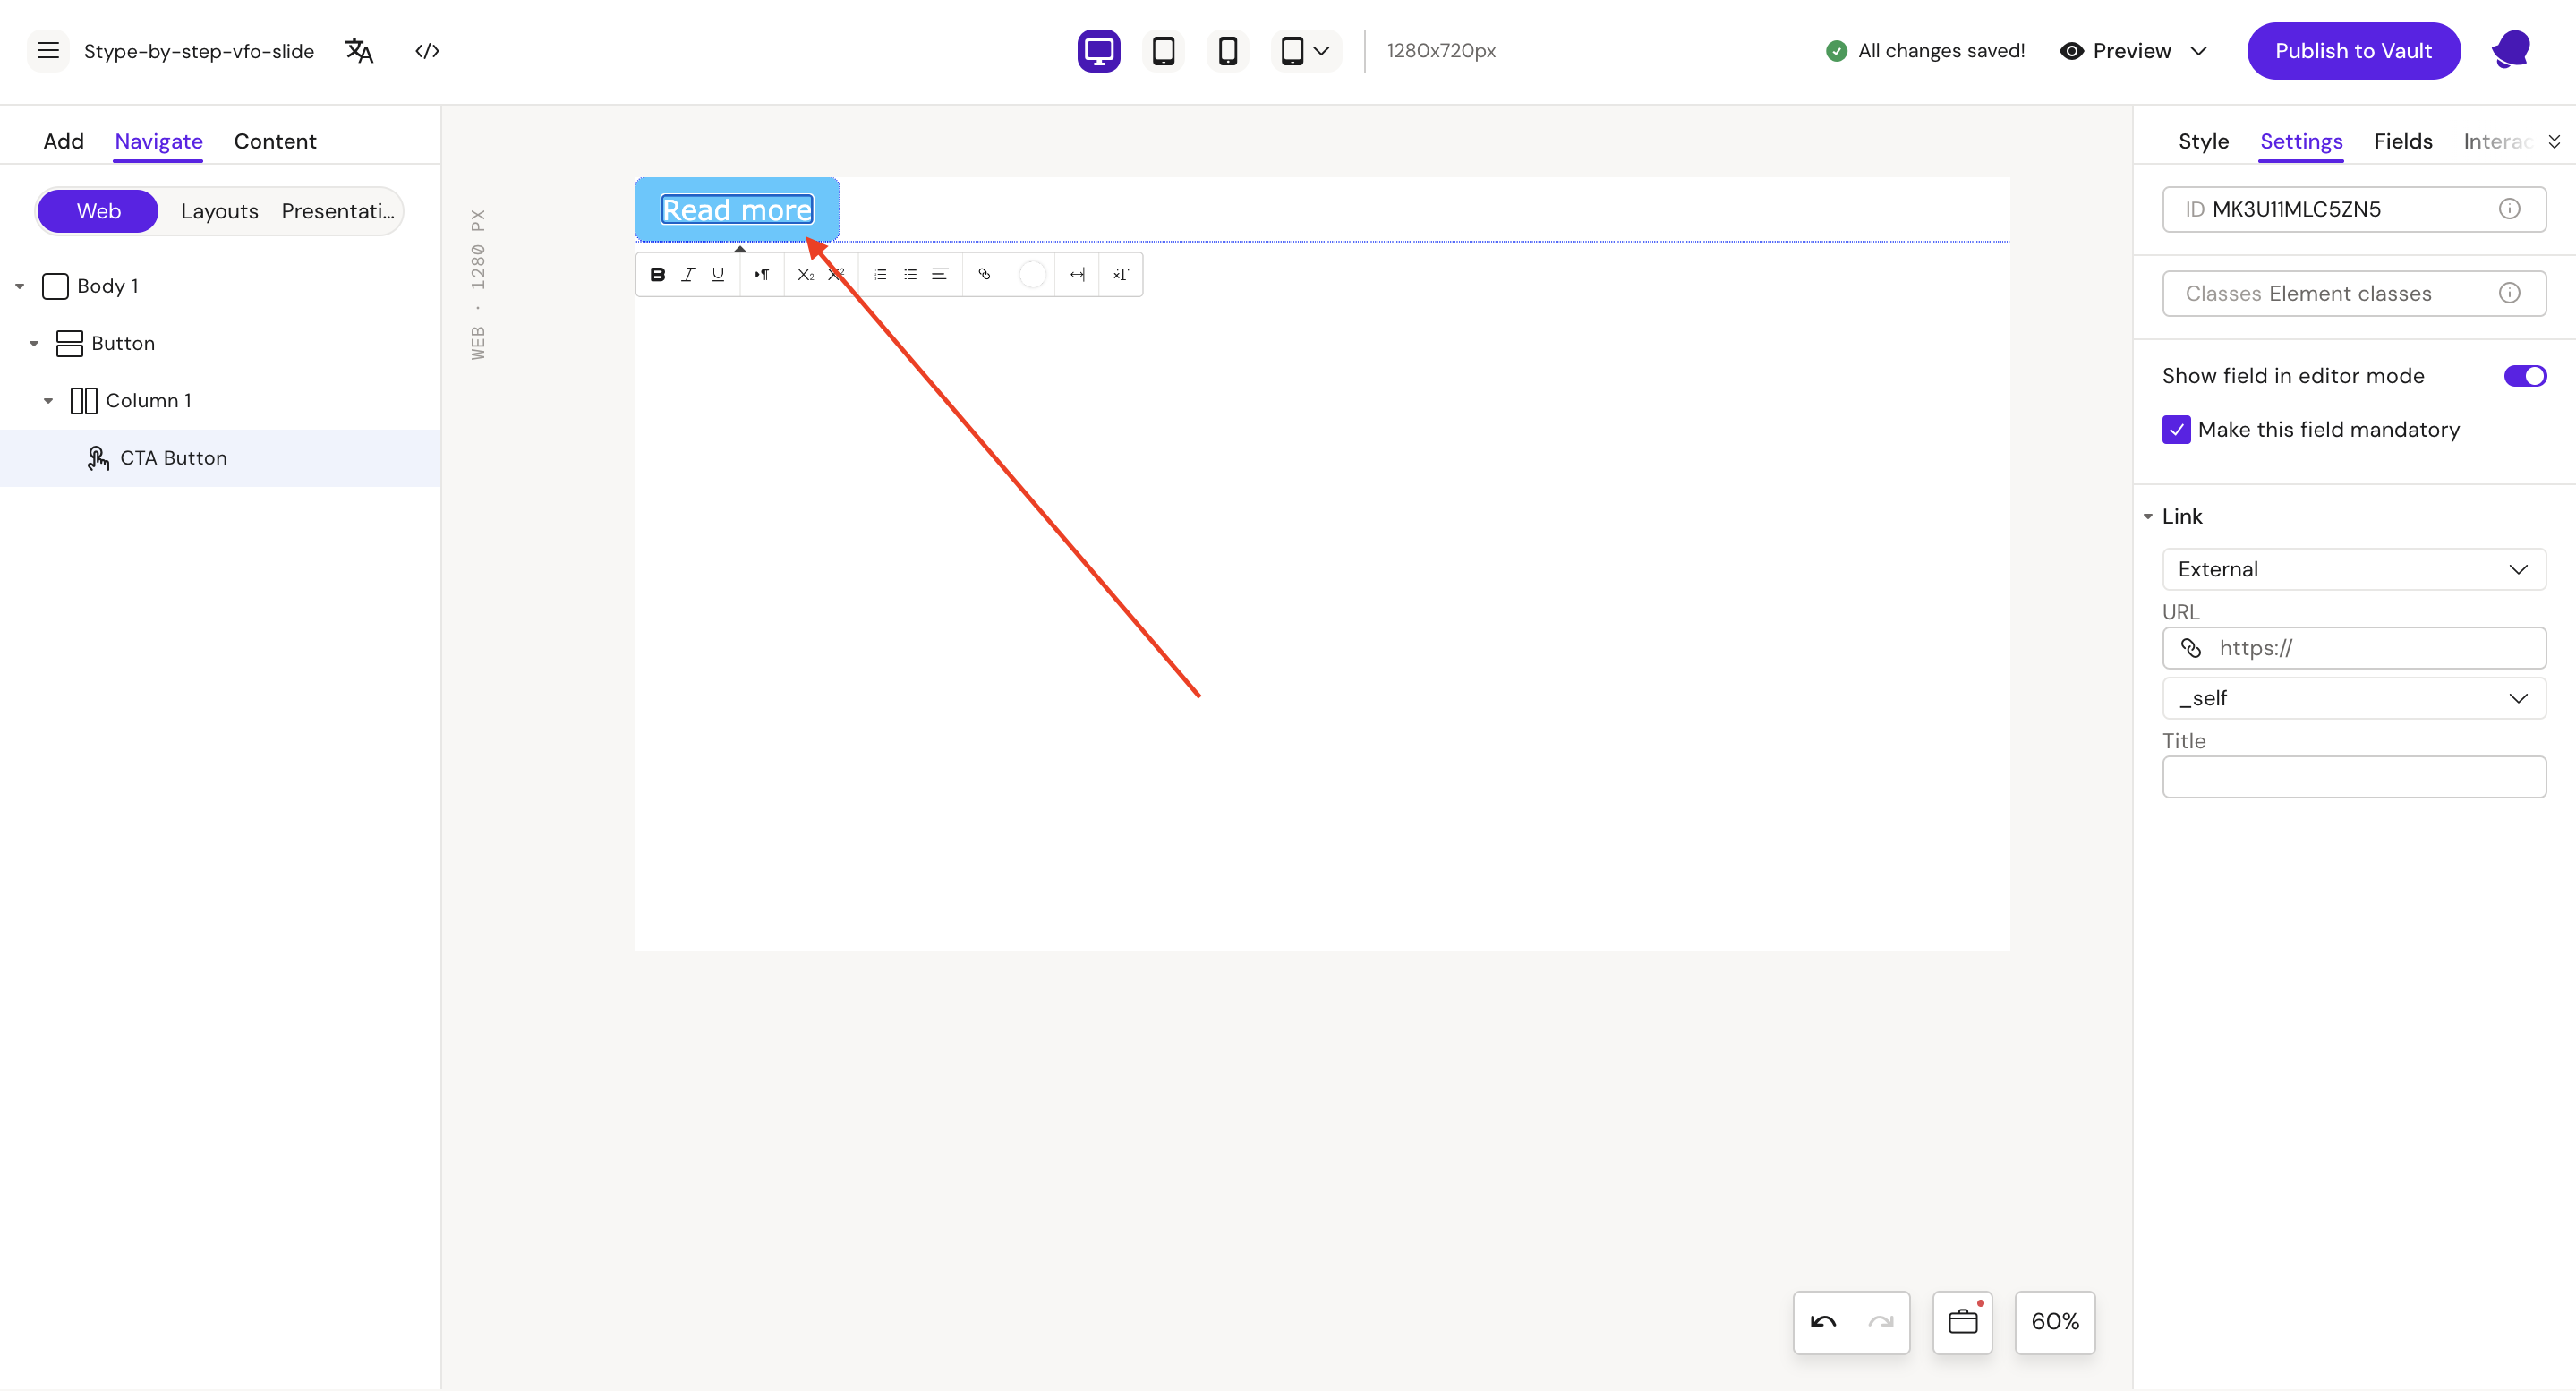Click info icon beside ID field

(2509, 209)
